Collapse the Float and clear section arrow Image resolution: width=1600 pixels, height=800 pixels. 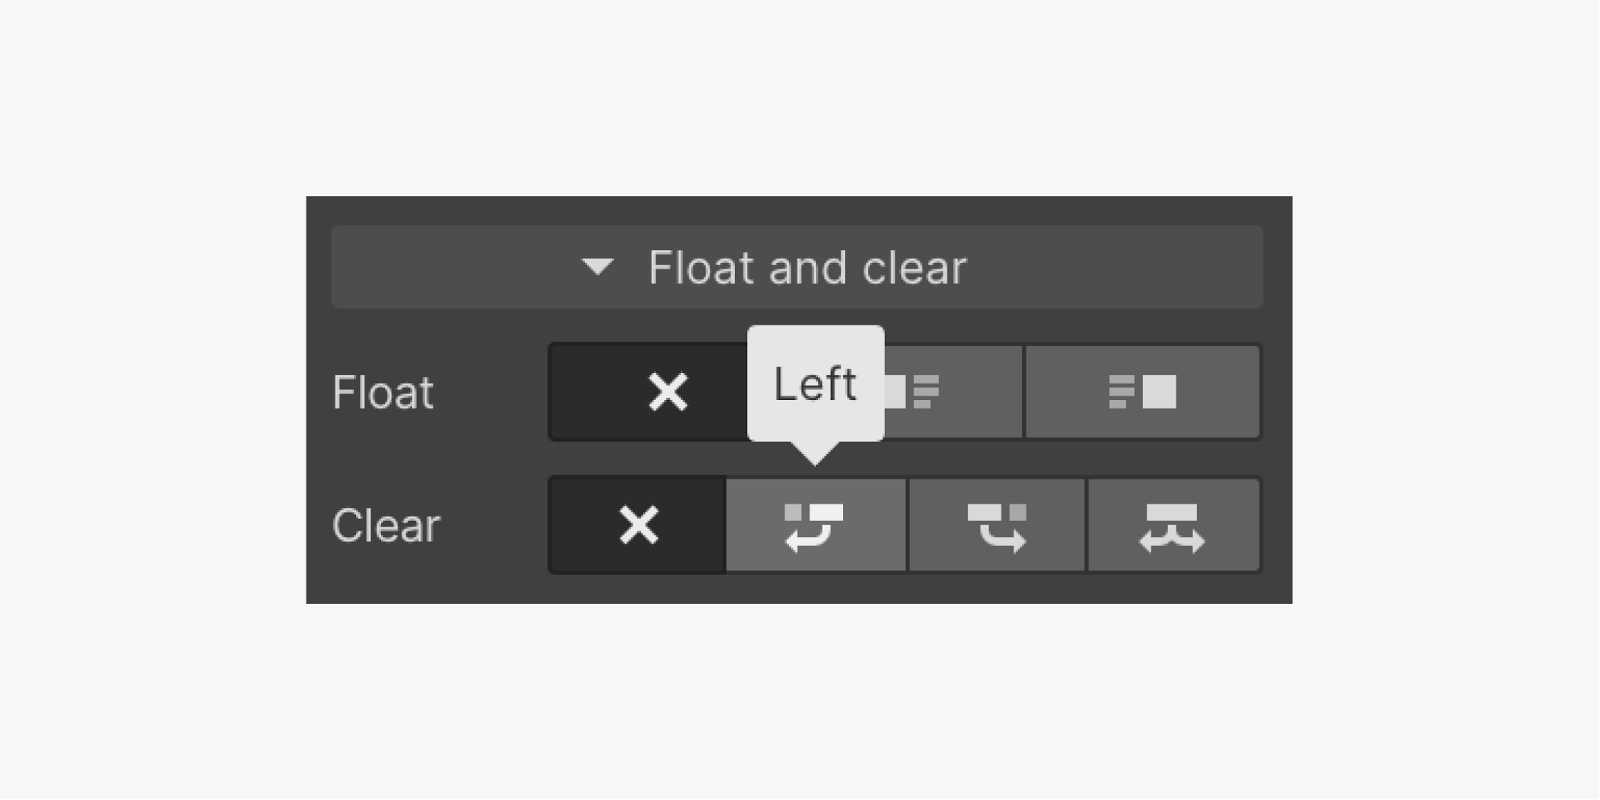point(597,267)
